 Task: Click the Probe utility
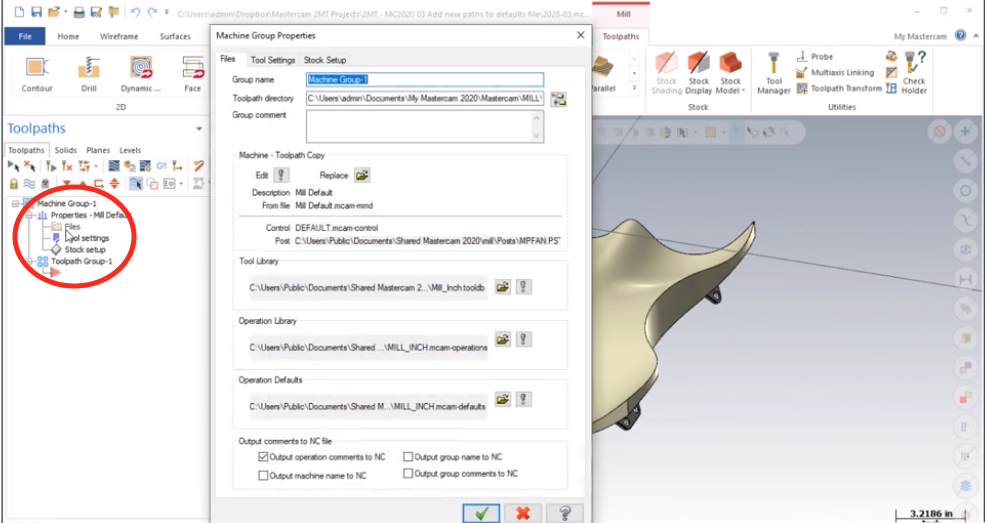tap(815, 57)
